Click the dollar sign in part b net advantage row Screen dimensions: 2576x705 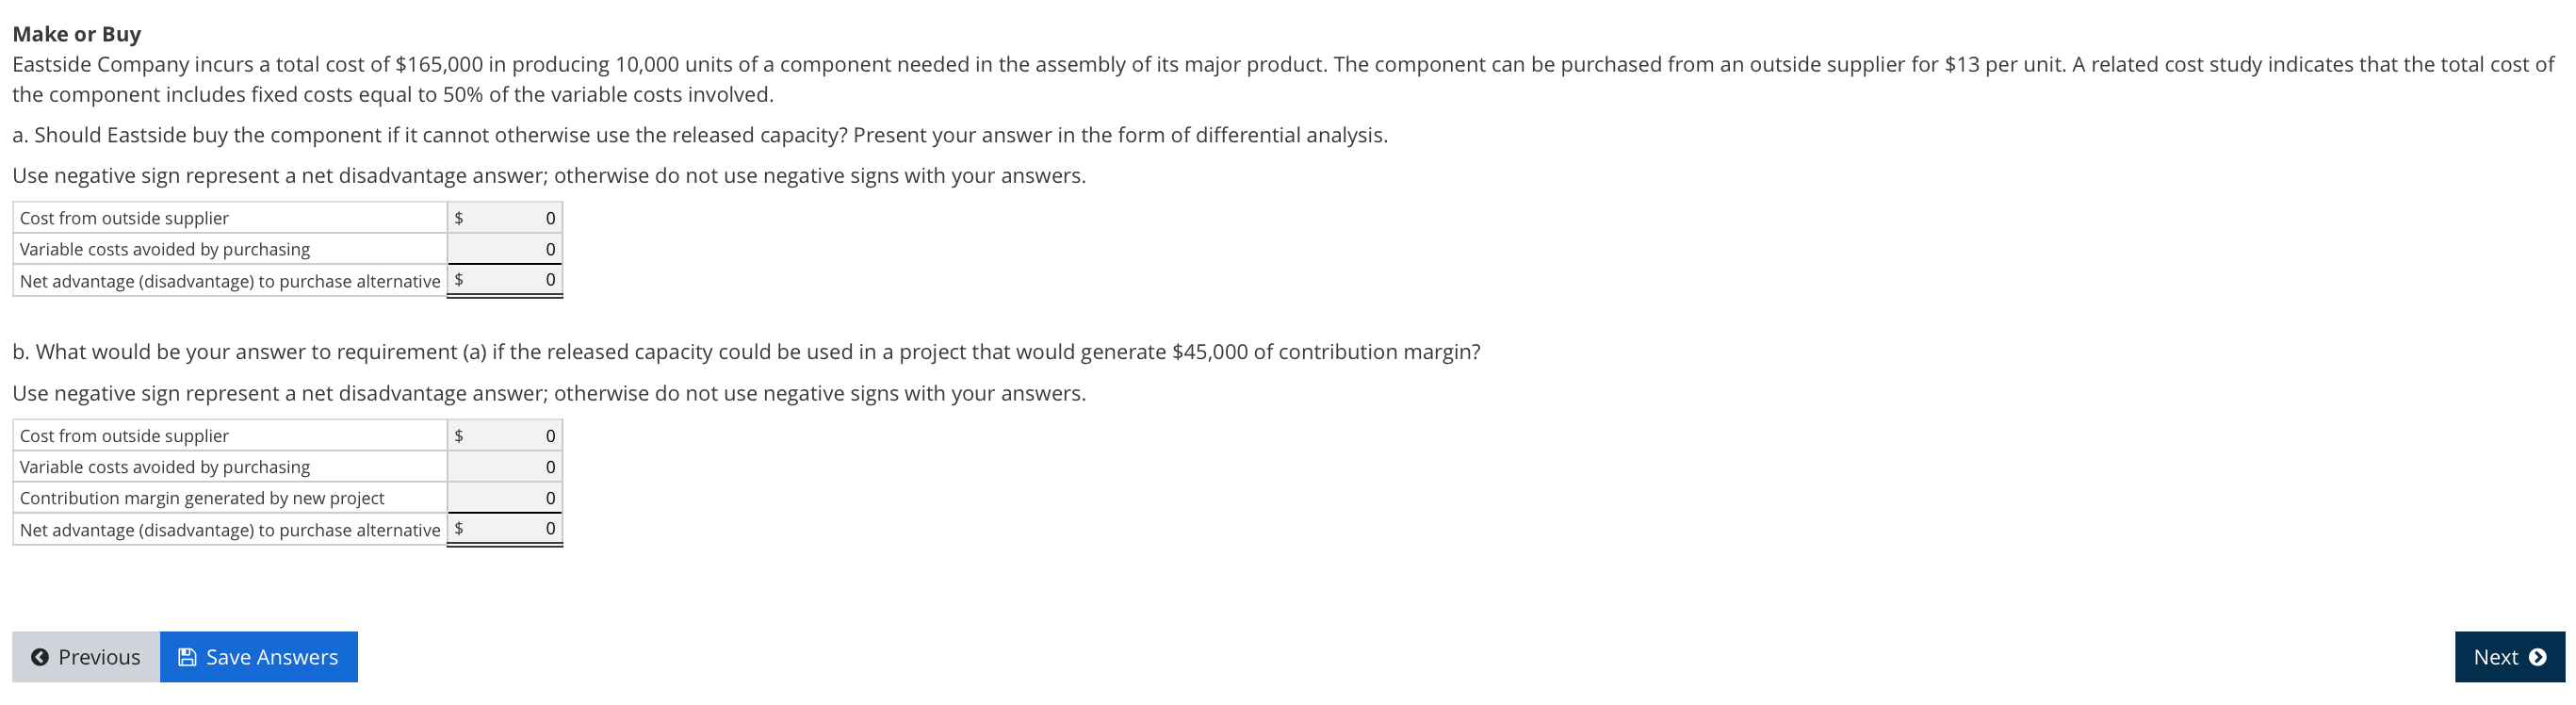point(458,529)
